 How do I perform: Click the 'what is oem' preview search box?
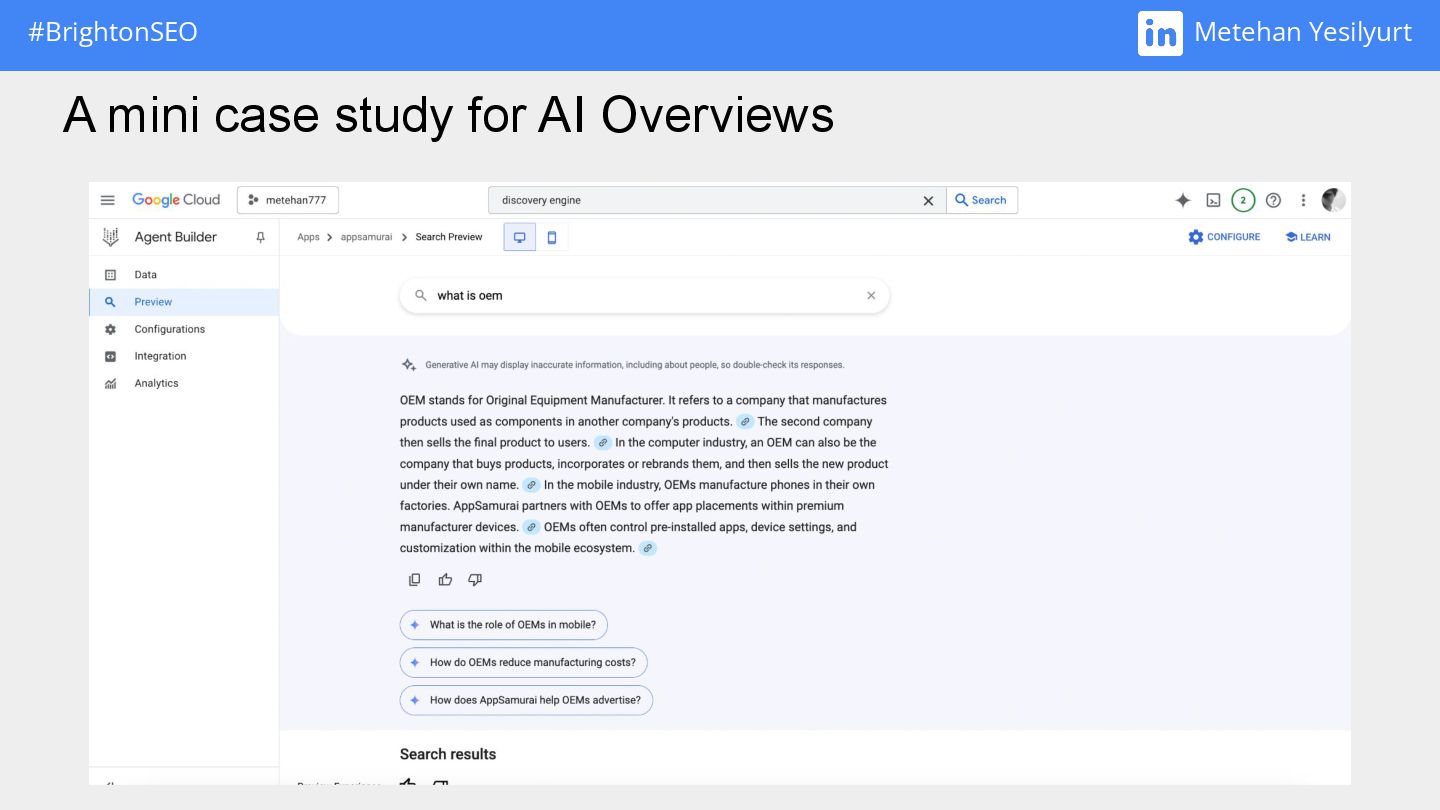pyautogui.click(x=644, y=296)
